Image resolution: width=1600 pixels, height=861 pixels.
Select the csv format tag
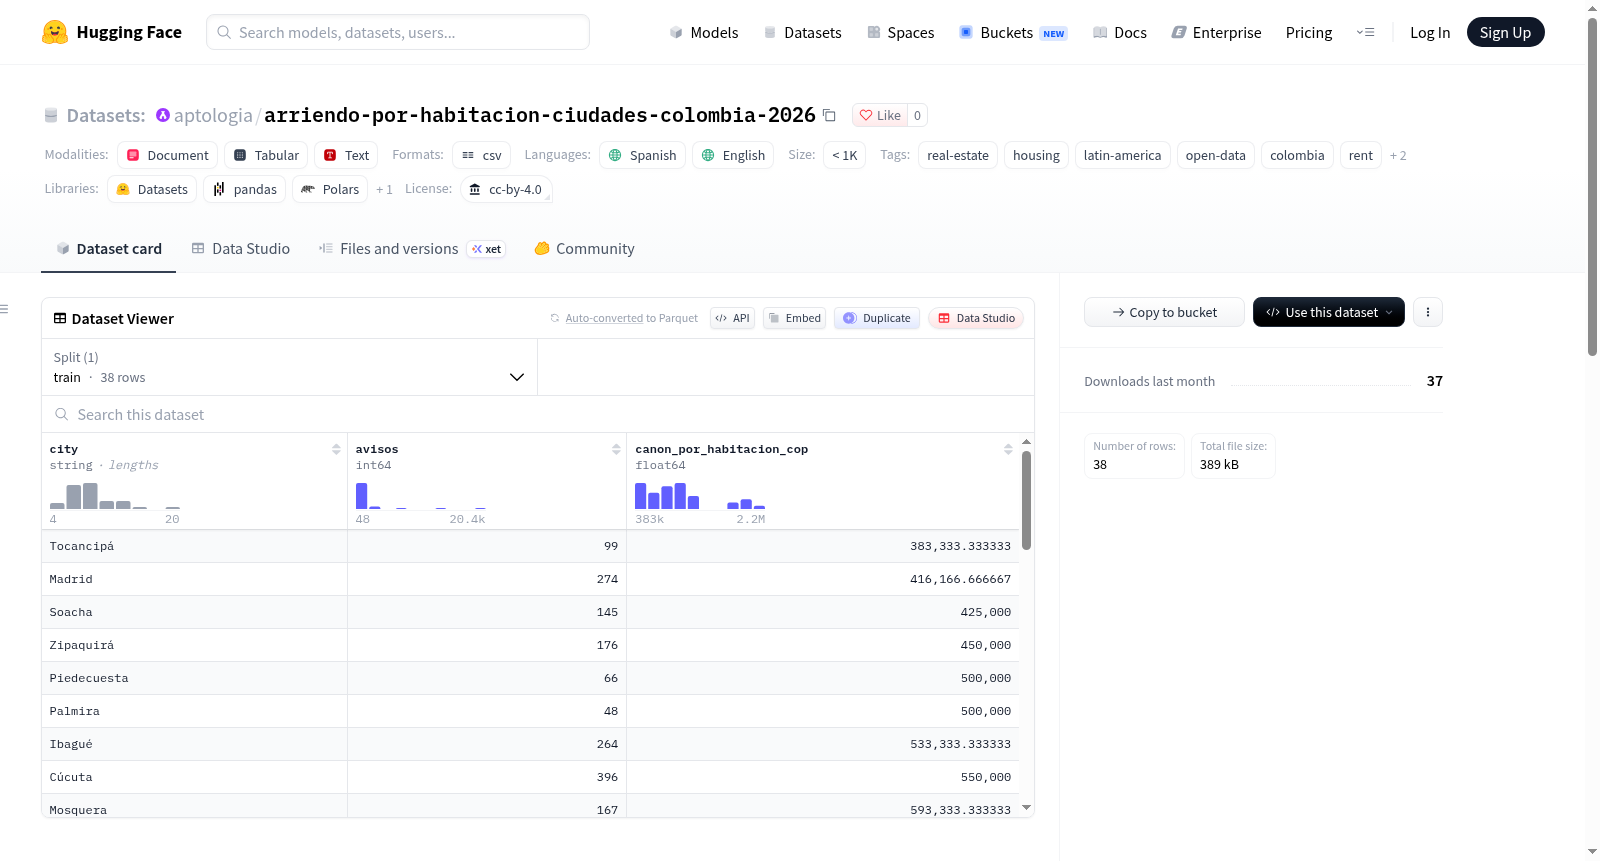[482, 155]
